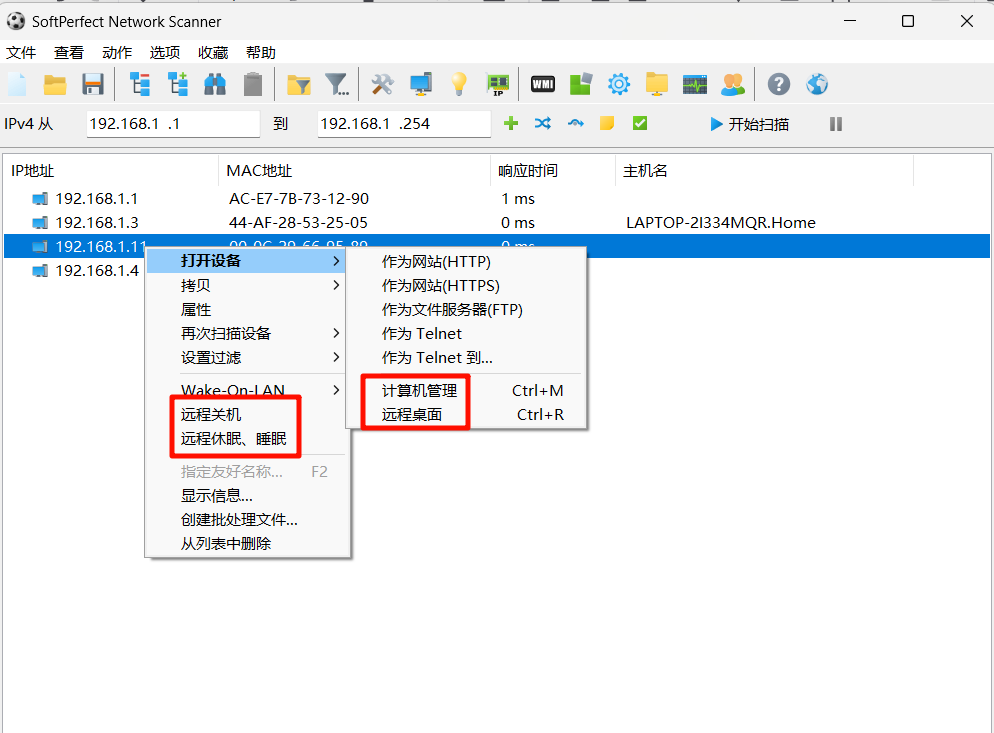Screen dimensions: 994x733
Task: Click the blue curved arrow icon
Action: (x=576, y=123)
